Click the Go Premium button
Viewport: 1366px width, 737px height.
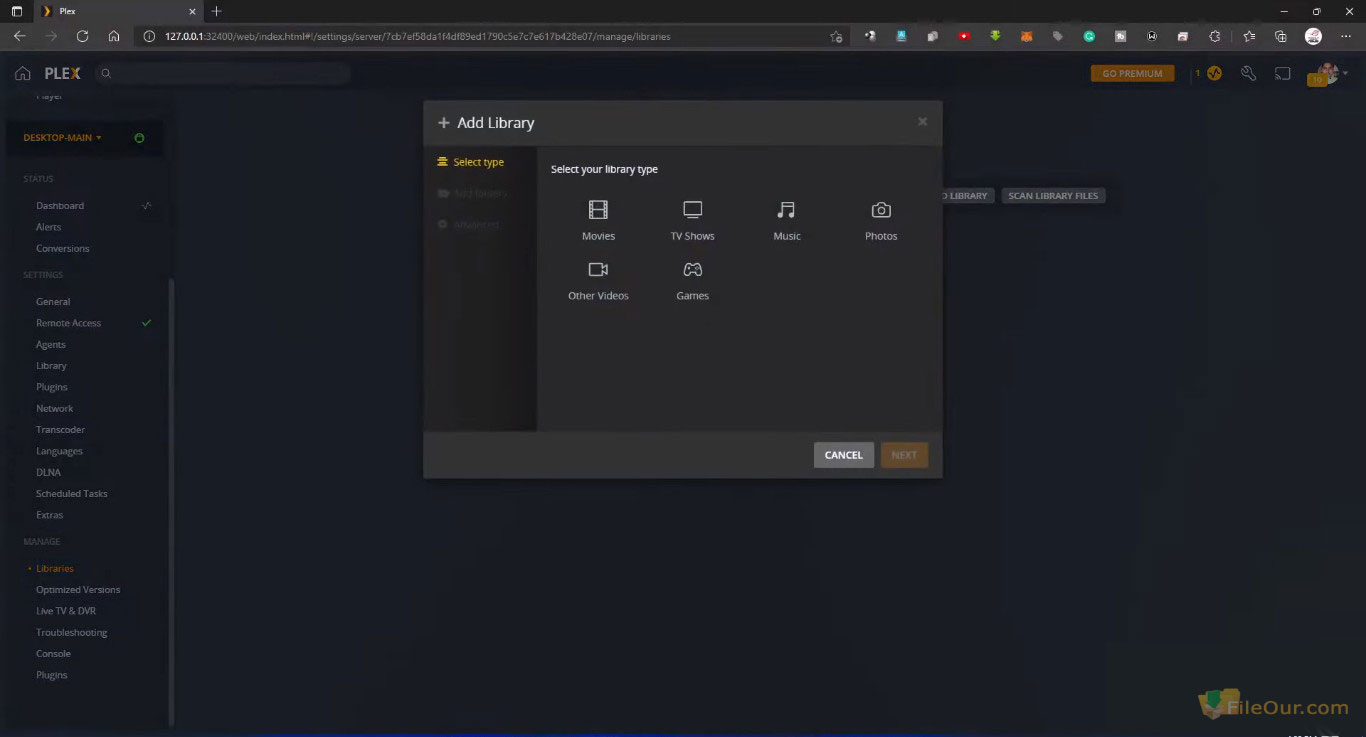pos(1132,73)
